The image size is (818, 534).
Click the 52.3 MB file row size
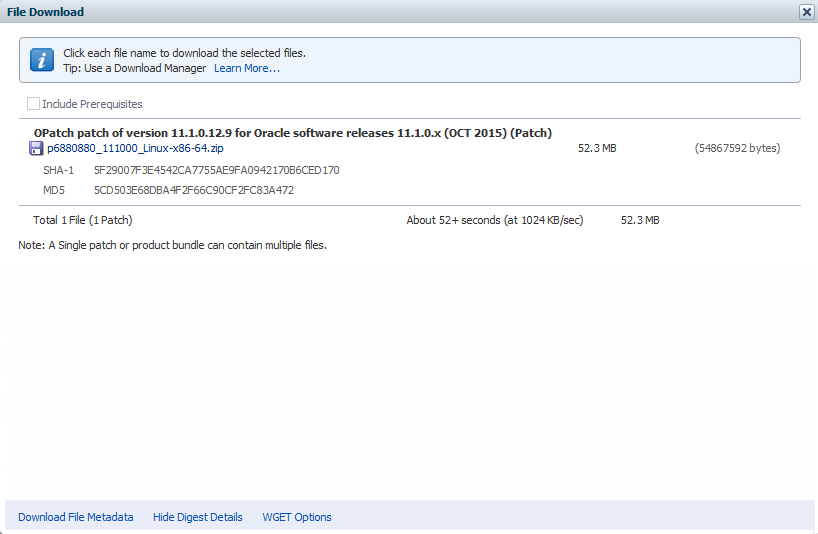597,148
